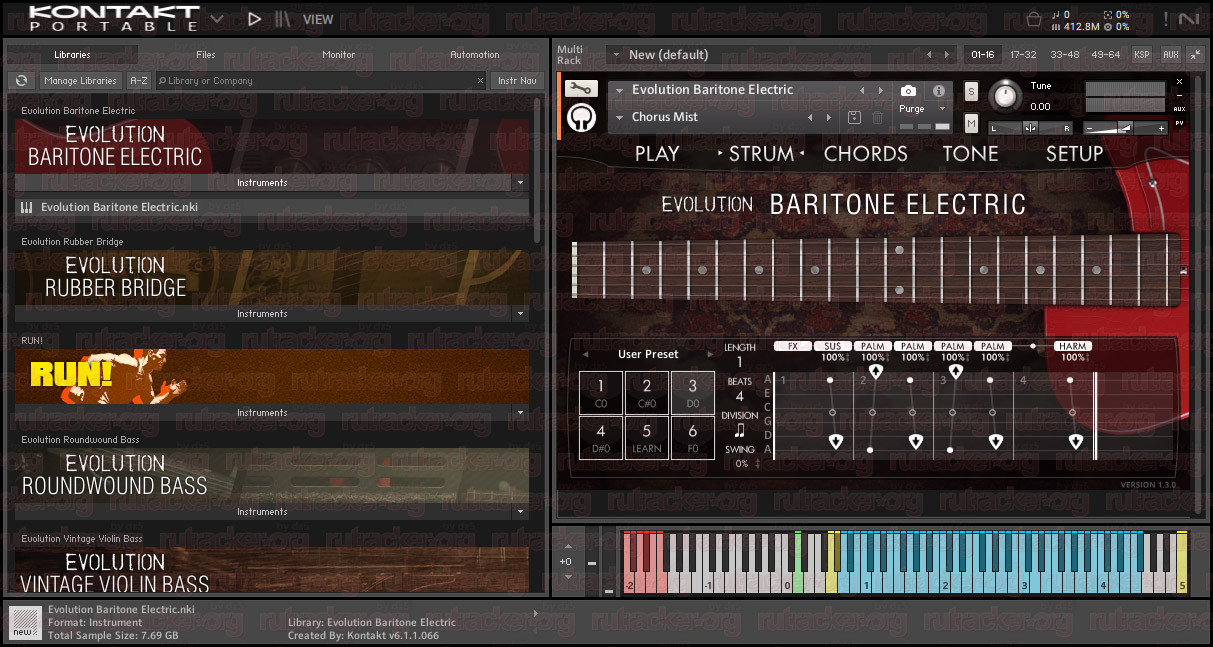Select next snapshot arrow beside Chorus Mist
Viewport: 1213px width, 647px height.
point(829,118)
